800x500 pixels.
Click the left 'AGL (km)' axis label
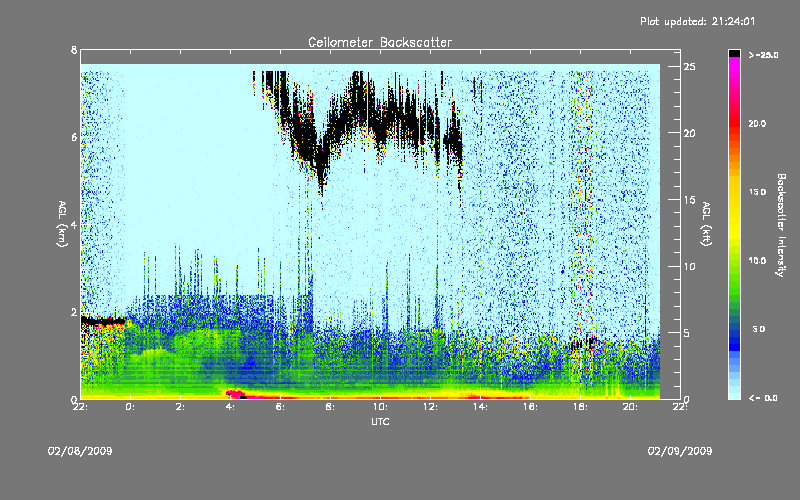(62, 224)
